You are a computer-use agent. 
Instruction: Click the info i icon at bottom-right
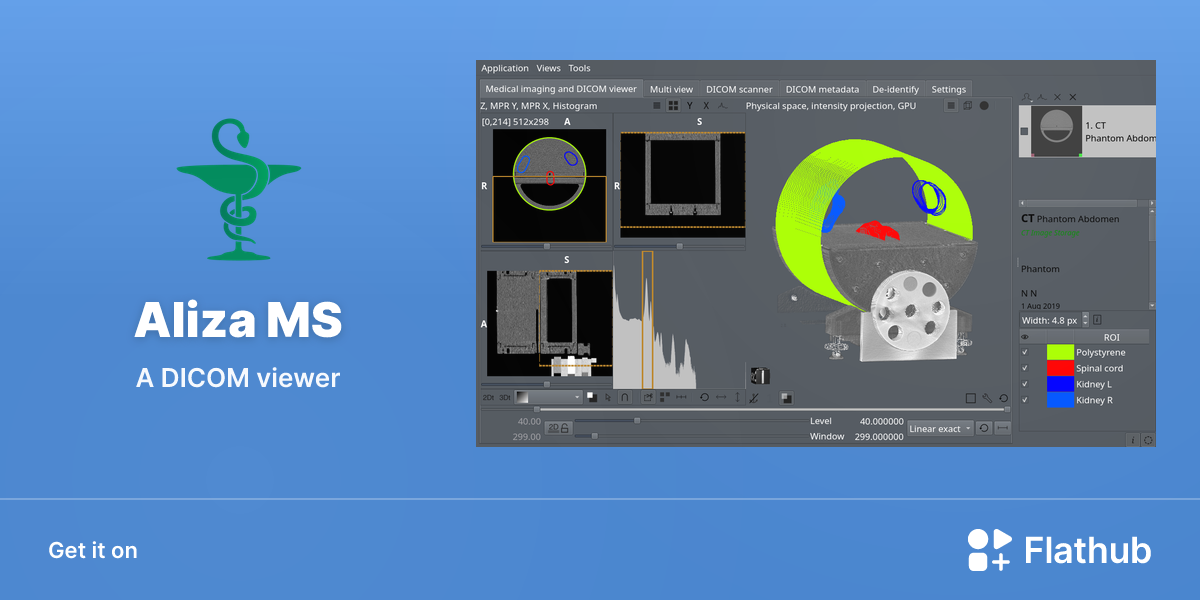(x=1133, y=439)
